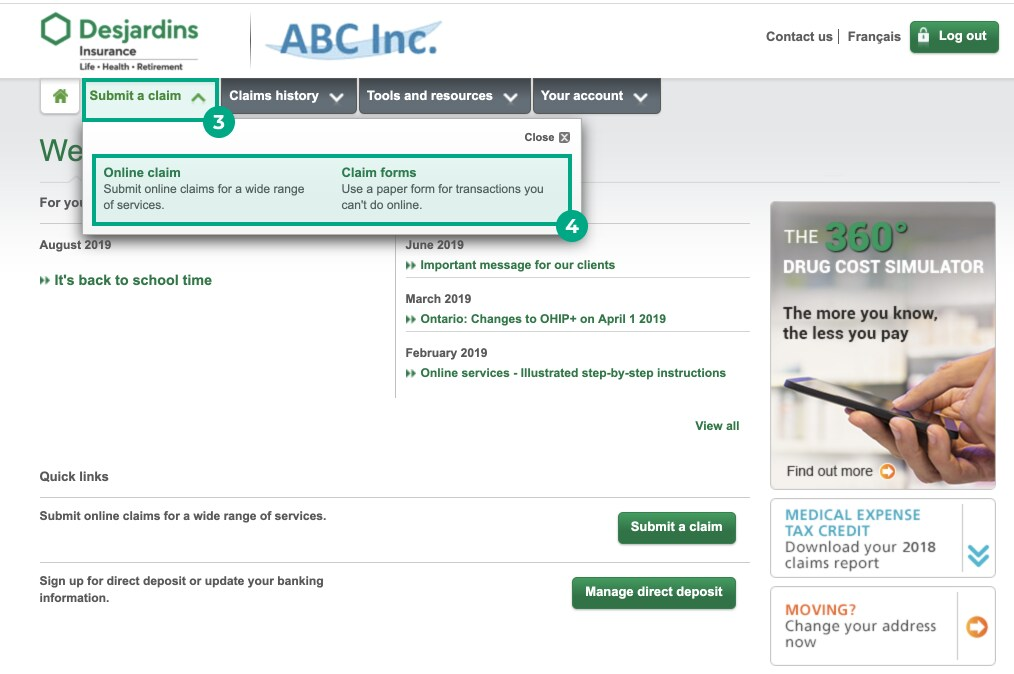Click the lock icon on the Log out button

point(926,36)
